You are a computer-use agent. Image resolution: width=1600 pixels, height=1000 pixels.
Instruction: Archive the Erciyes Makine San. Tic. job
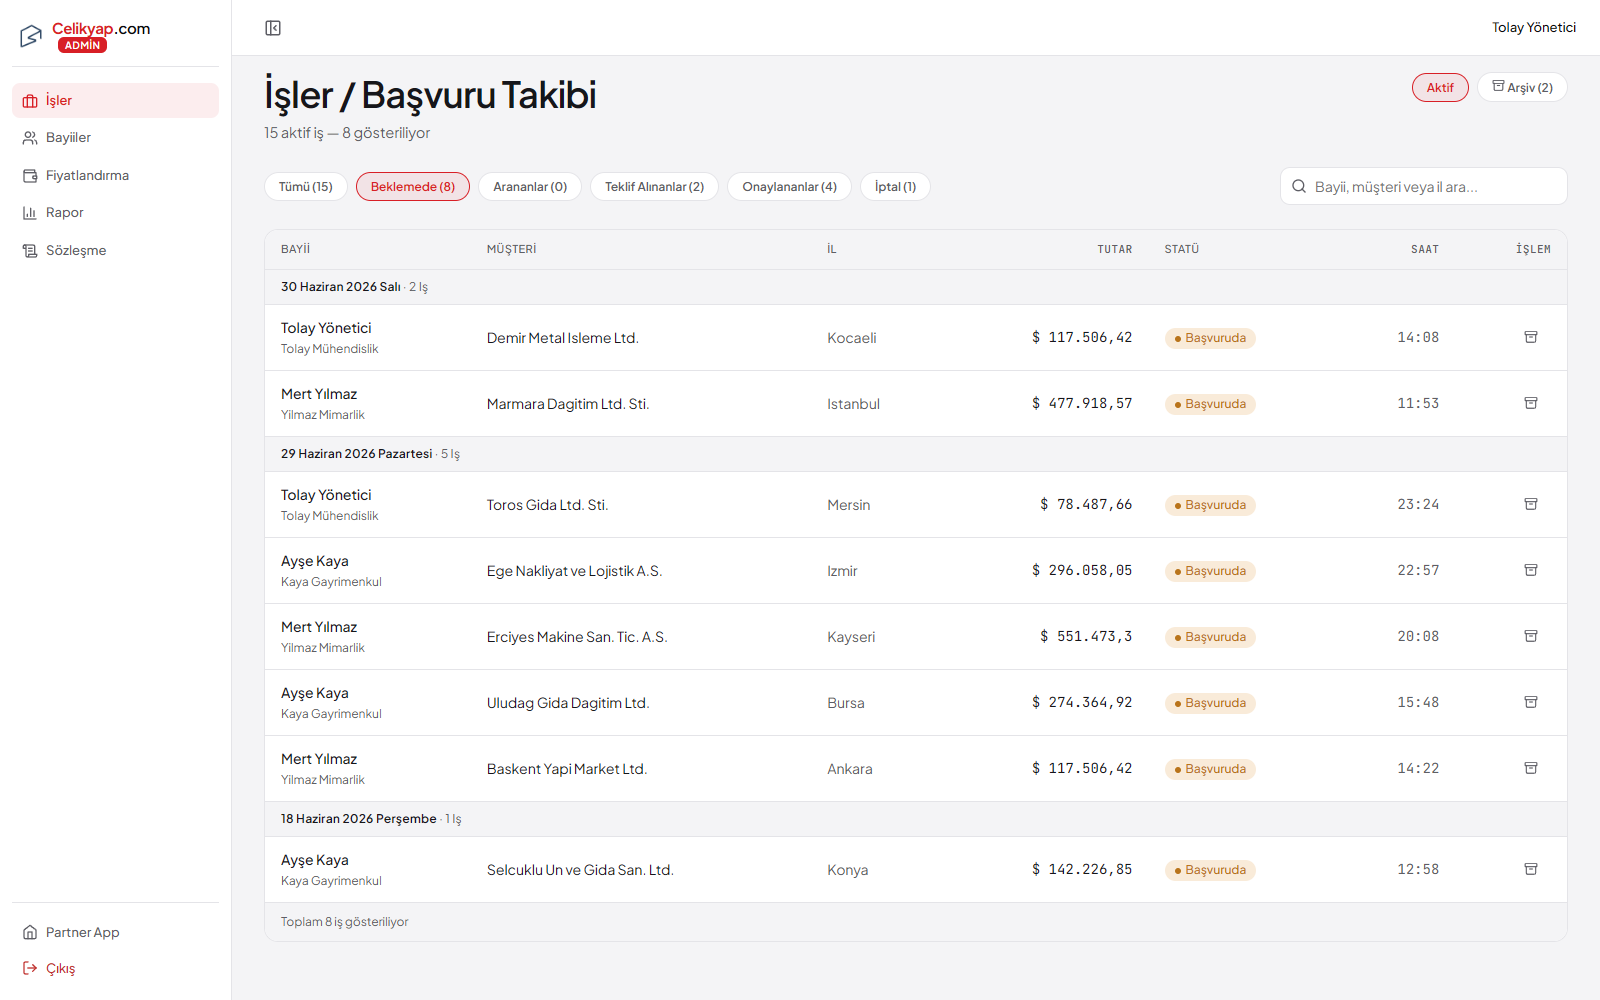click(1531, 636)
